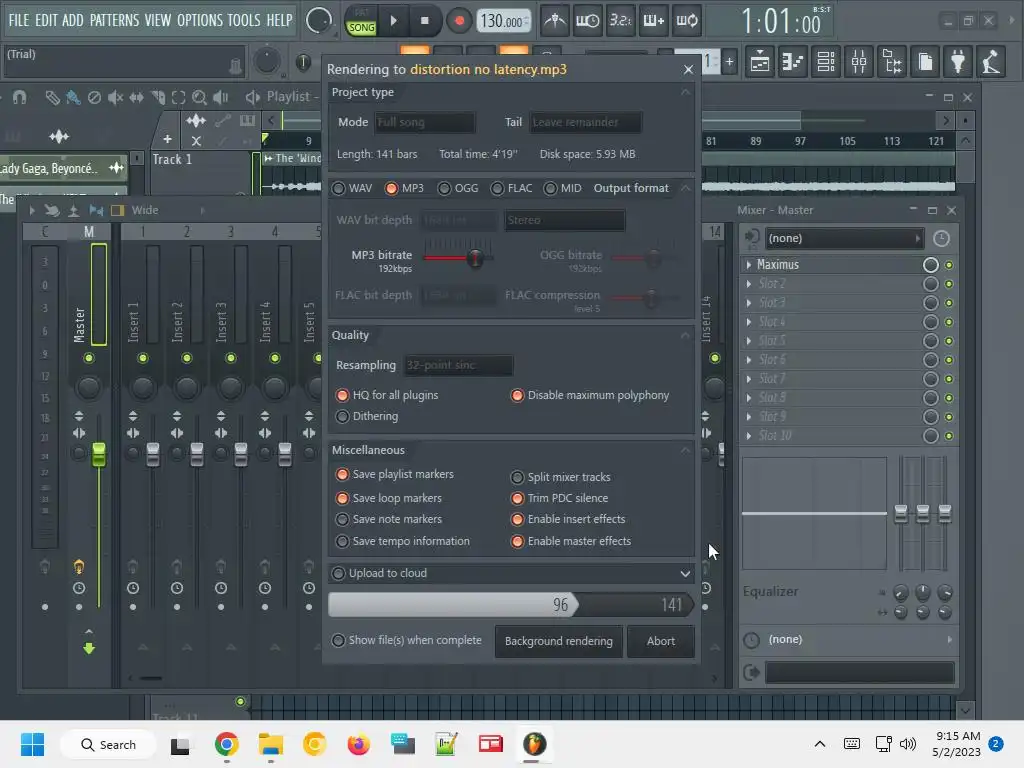This screenshot has width=1024, height=768.
Task: Open the Mixer view icon
Action: click(859, 62)
